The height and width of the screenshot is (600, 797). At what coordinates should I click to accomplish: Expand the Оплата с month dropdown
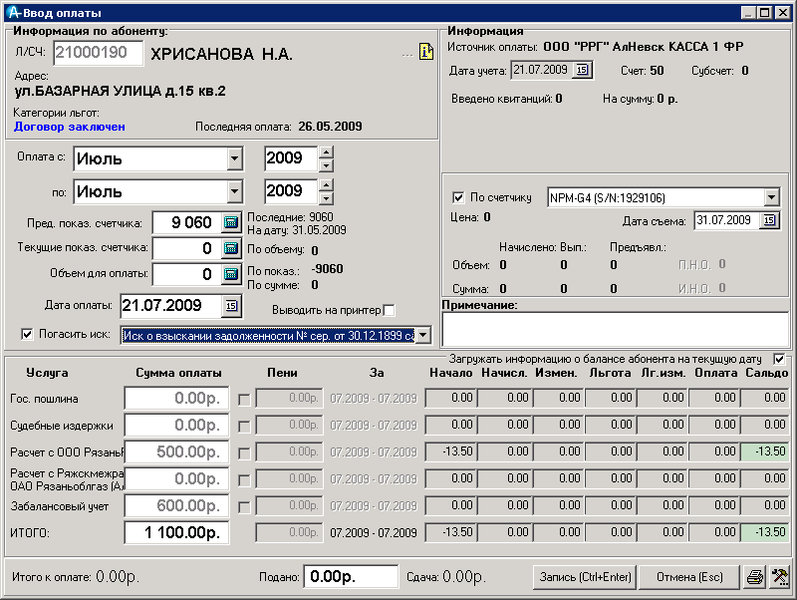click(234, 159)
